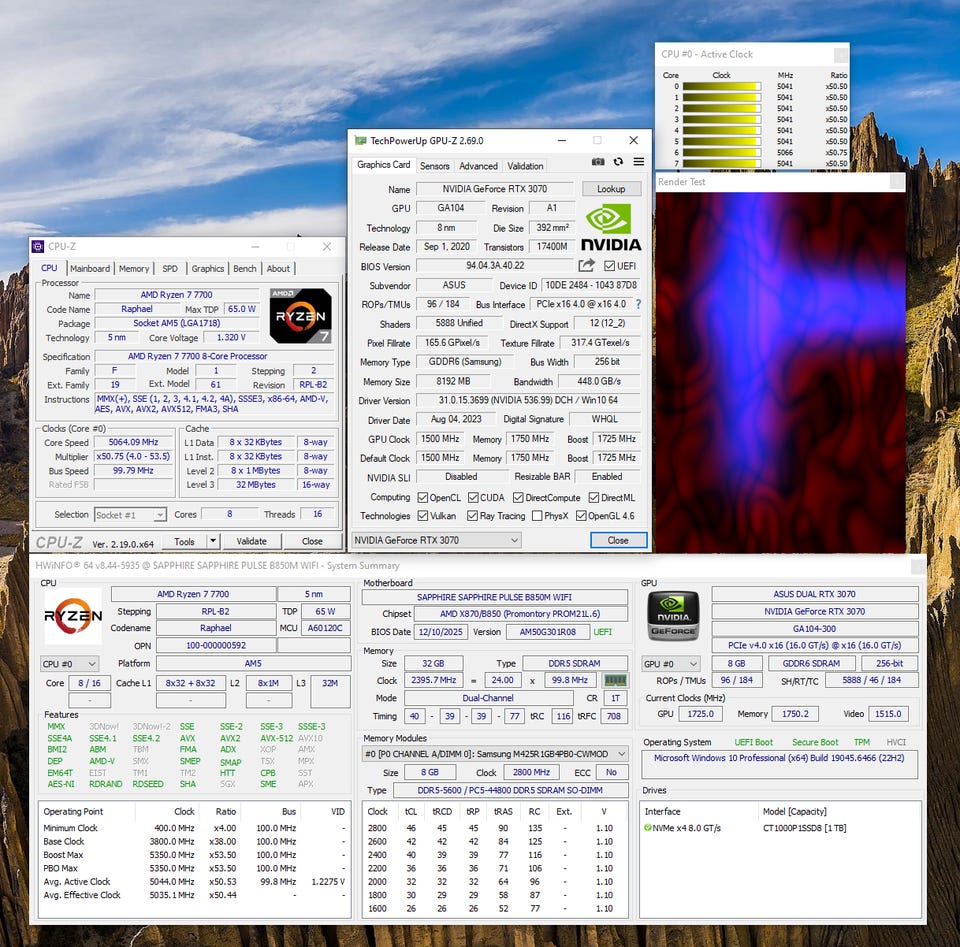Click the Core 0 clock bar in Active Clock
The width and height of the screenshot is (960, 947).
pos(721,86)
